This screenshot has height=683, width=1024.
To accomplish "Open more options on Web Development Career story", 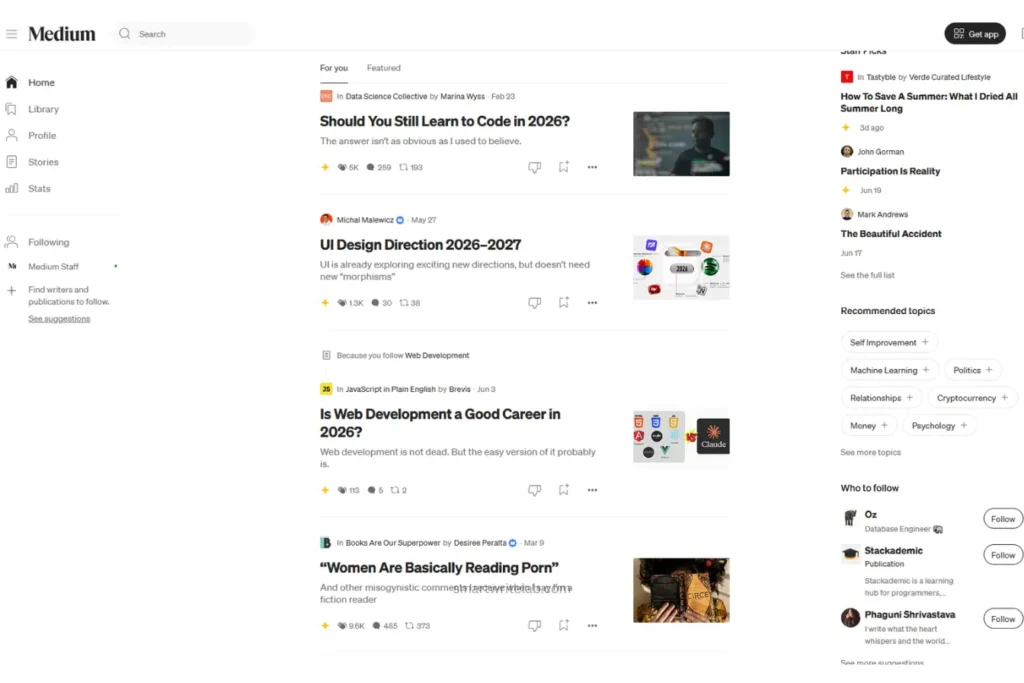I will pos(592,490).
